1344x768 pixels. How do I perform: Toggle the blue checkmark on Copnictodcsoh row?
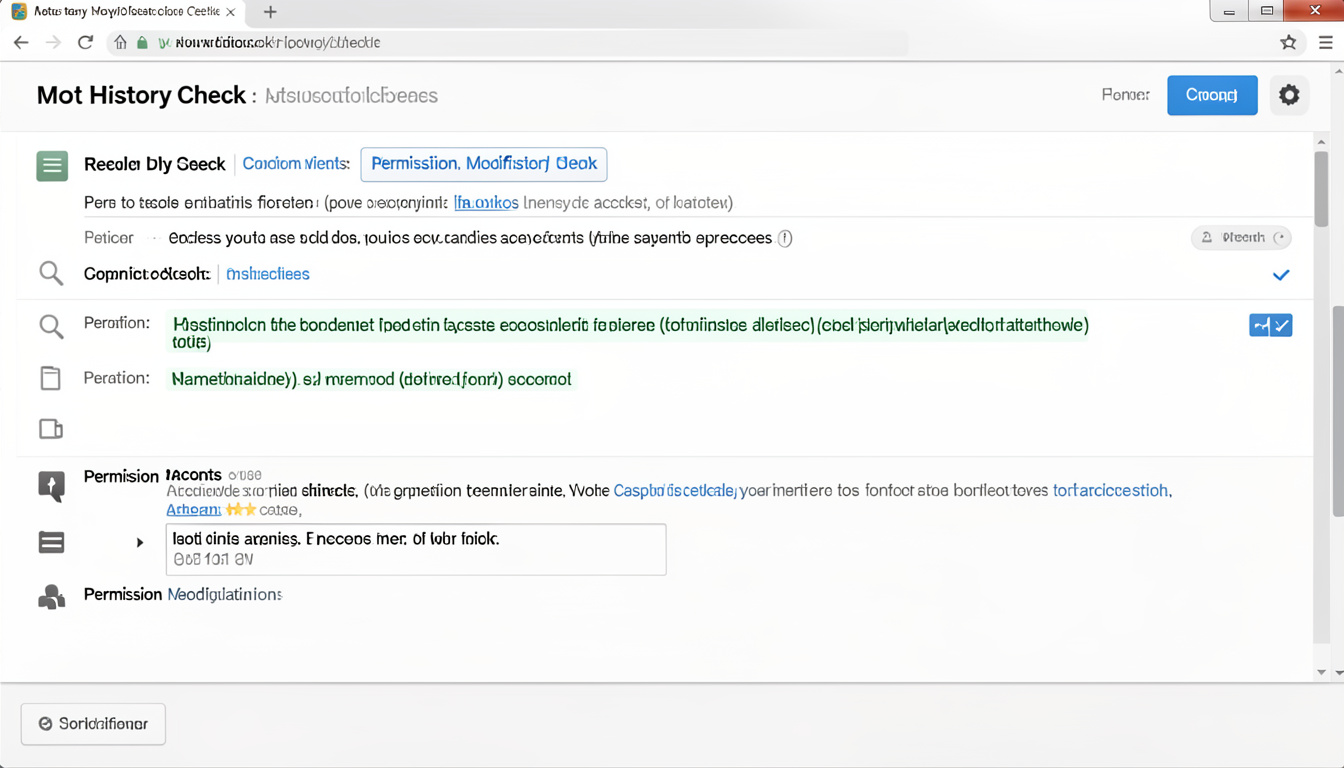point(1280,275)
